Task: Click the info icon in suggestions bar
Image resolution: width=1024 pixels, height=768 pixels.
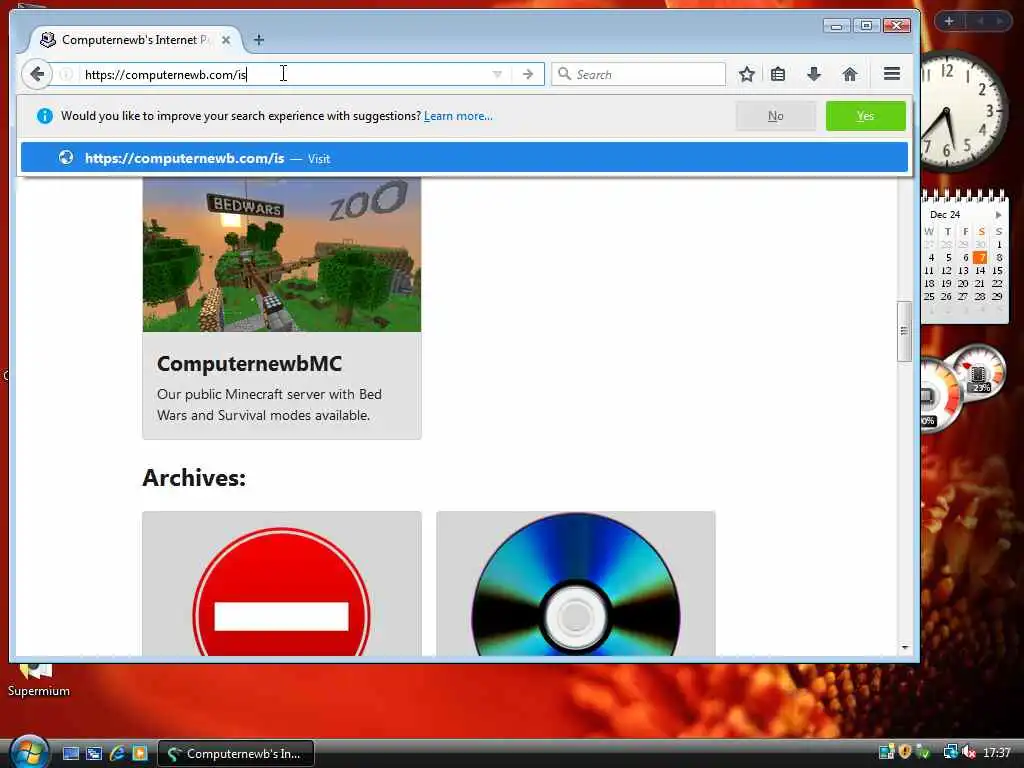Action: point(44,116)
